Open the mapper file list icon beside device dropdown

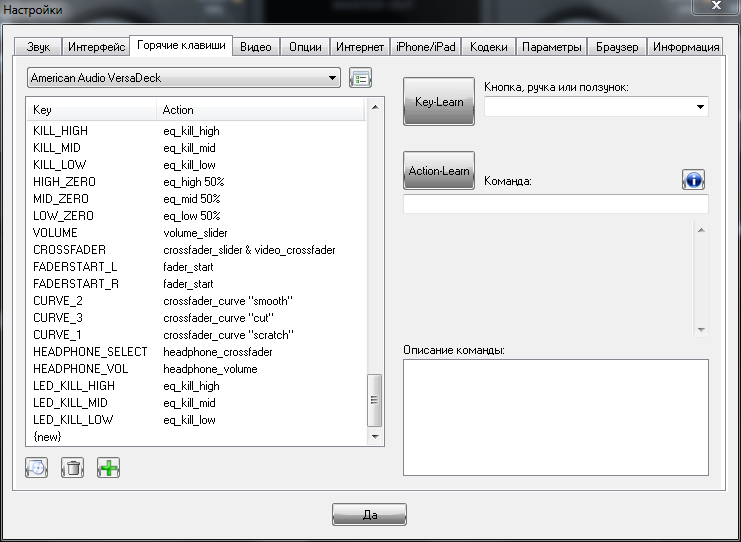click(x=361, y=78)
